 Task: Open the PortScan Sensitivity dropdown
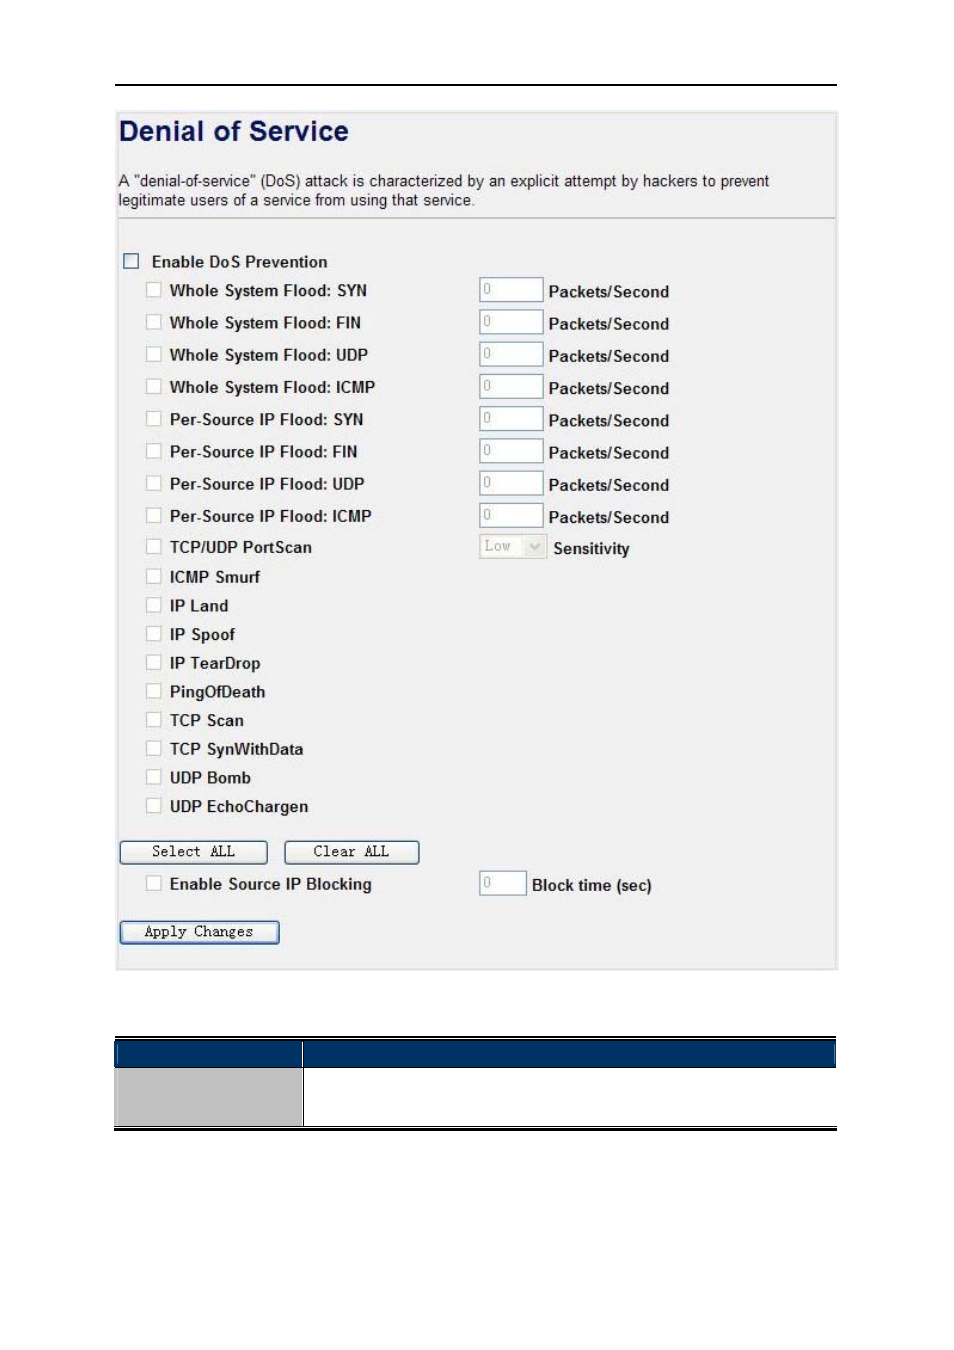[x=512, y=546]
